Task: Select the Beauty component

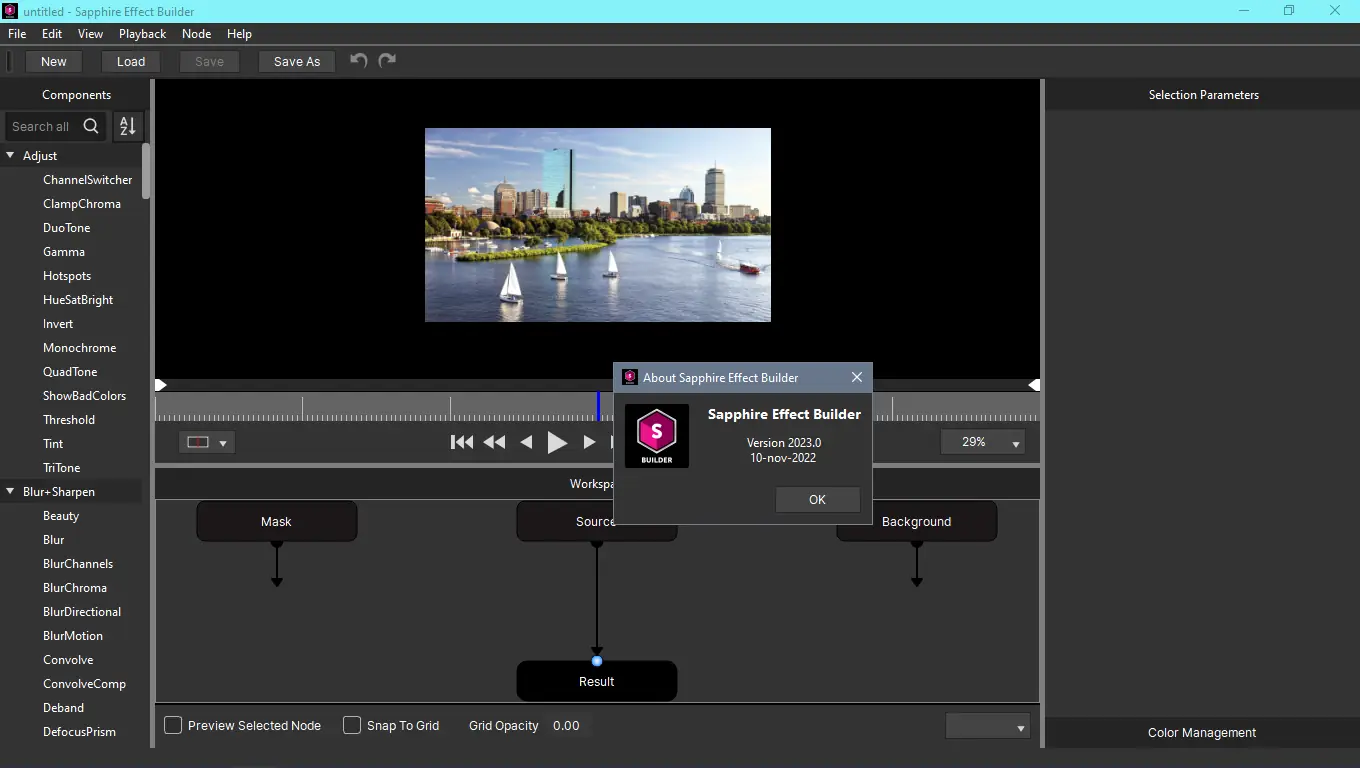Action: click(61, 516)
